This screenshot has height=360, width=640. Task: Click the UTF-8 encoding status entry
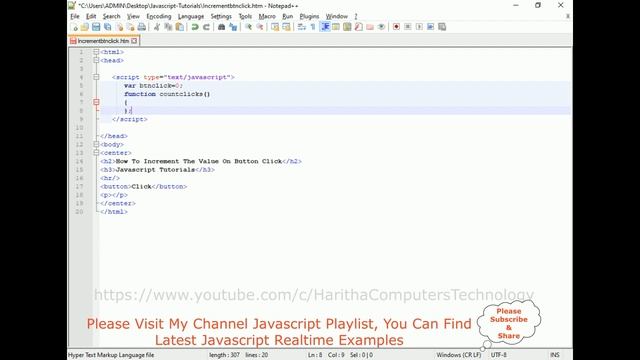499,355
